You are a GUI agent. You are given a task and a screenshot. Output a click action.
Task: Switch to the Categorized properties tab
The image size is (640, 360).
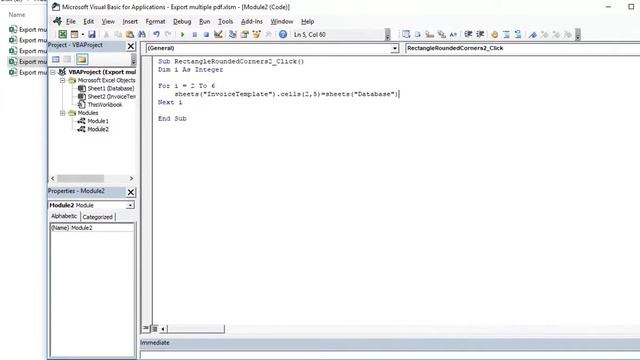pyautogui.click(x=98, y=217)
